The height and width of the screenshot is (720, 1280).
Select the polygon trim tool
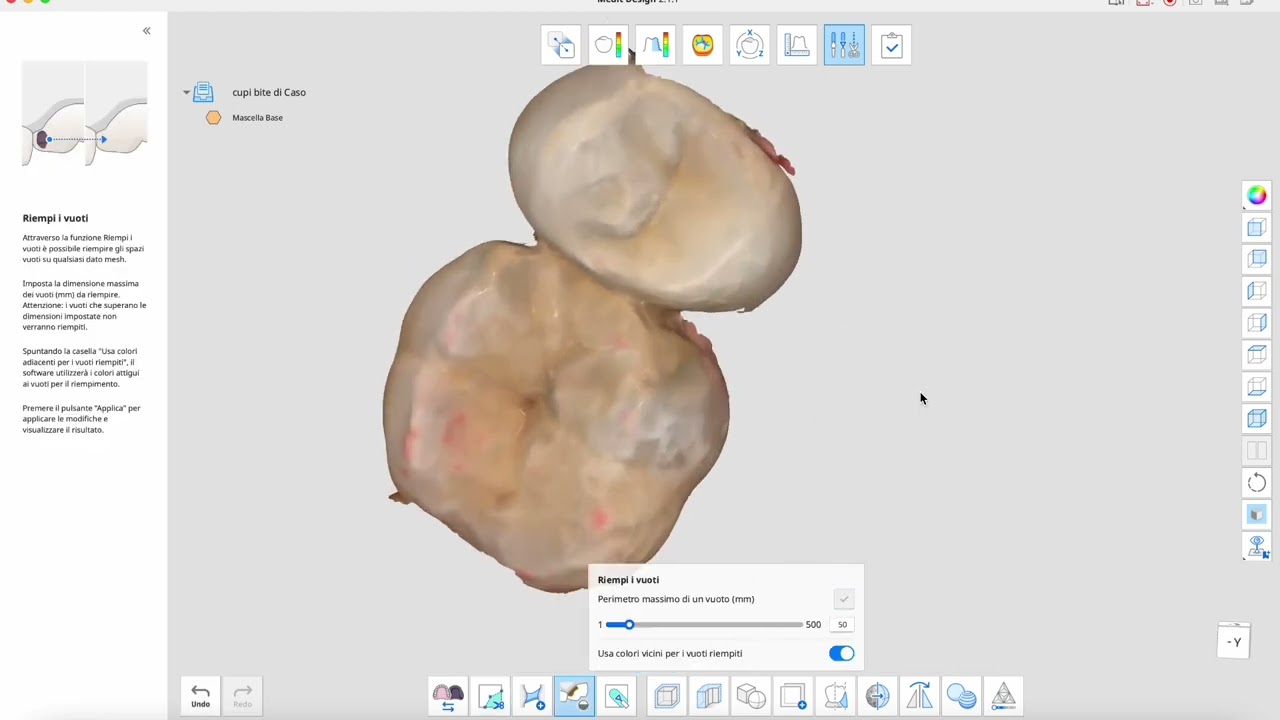490,696
